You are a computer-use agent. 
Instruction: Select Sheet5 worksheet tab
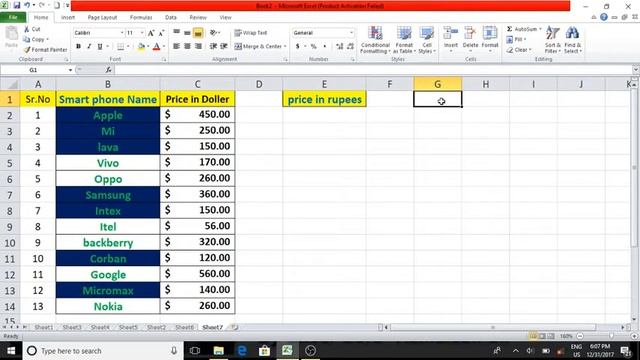(128, 327)
